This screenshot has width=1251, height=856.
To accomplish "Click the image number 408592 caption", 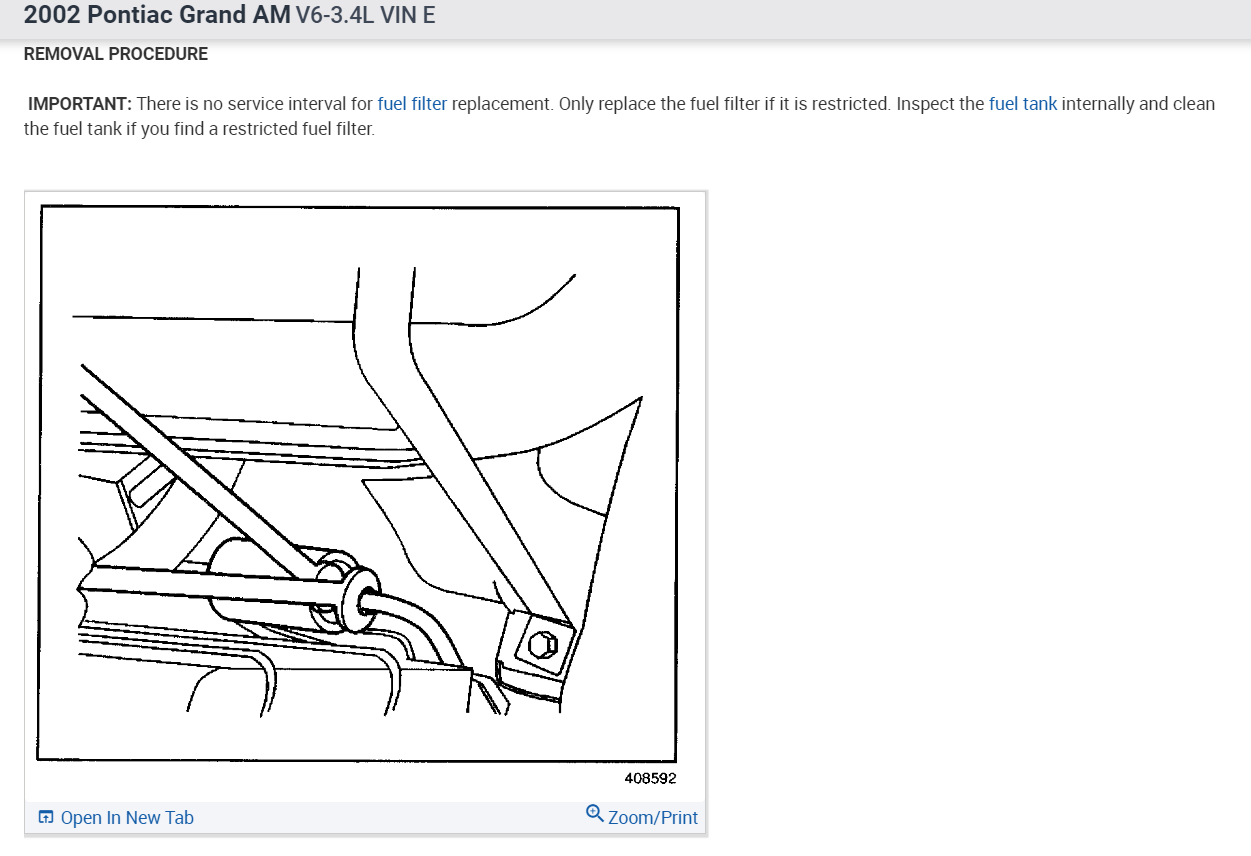I will point(650,779).
